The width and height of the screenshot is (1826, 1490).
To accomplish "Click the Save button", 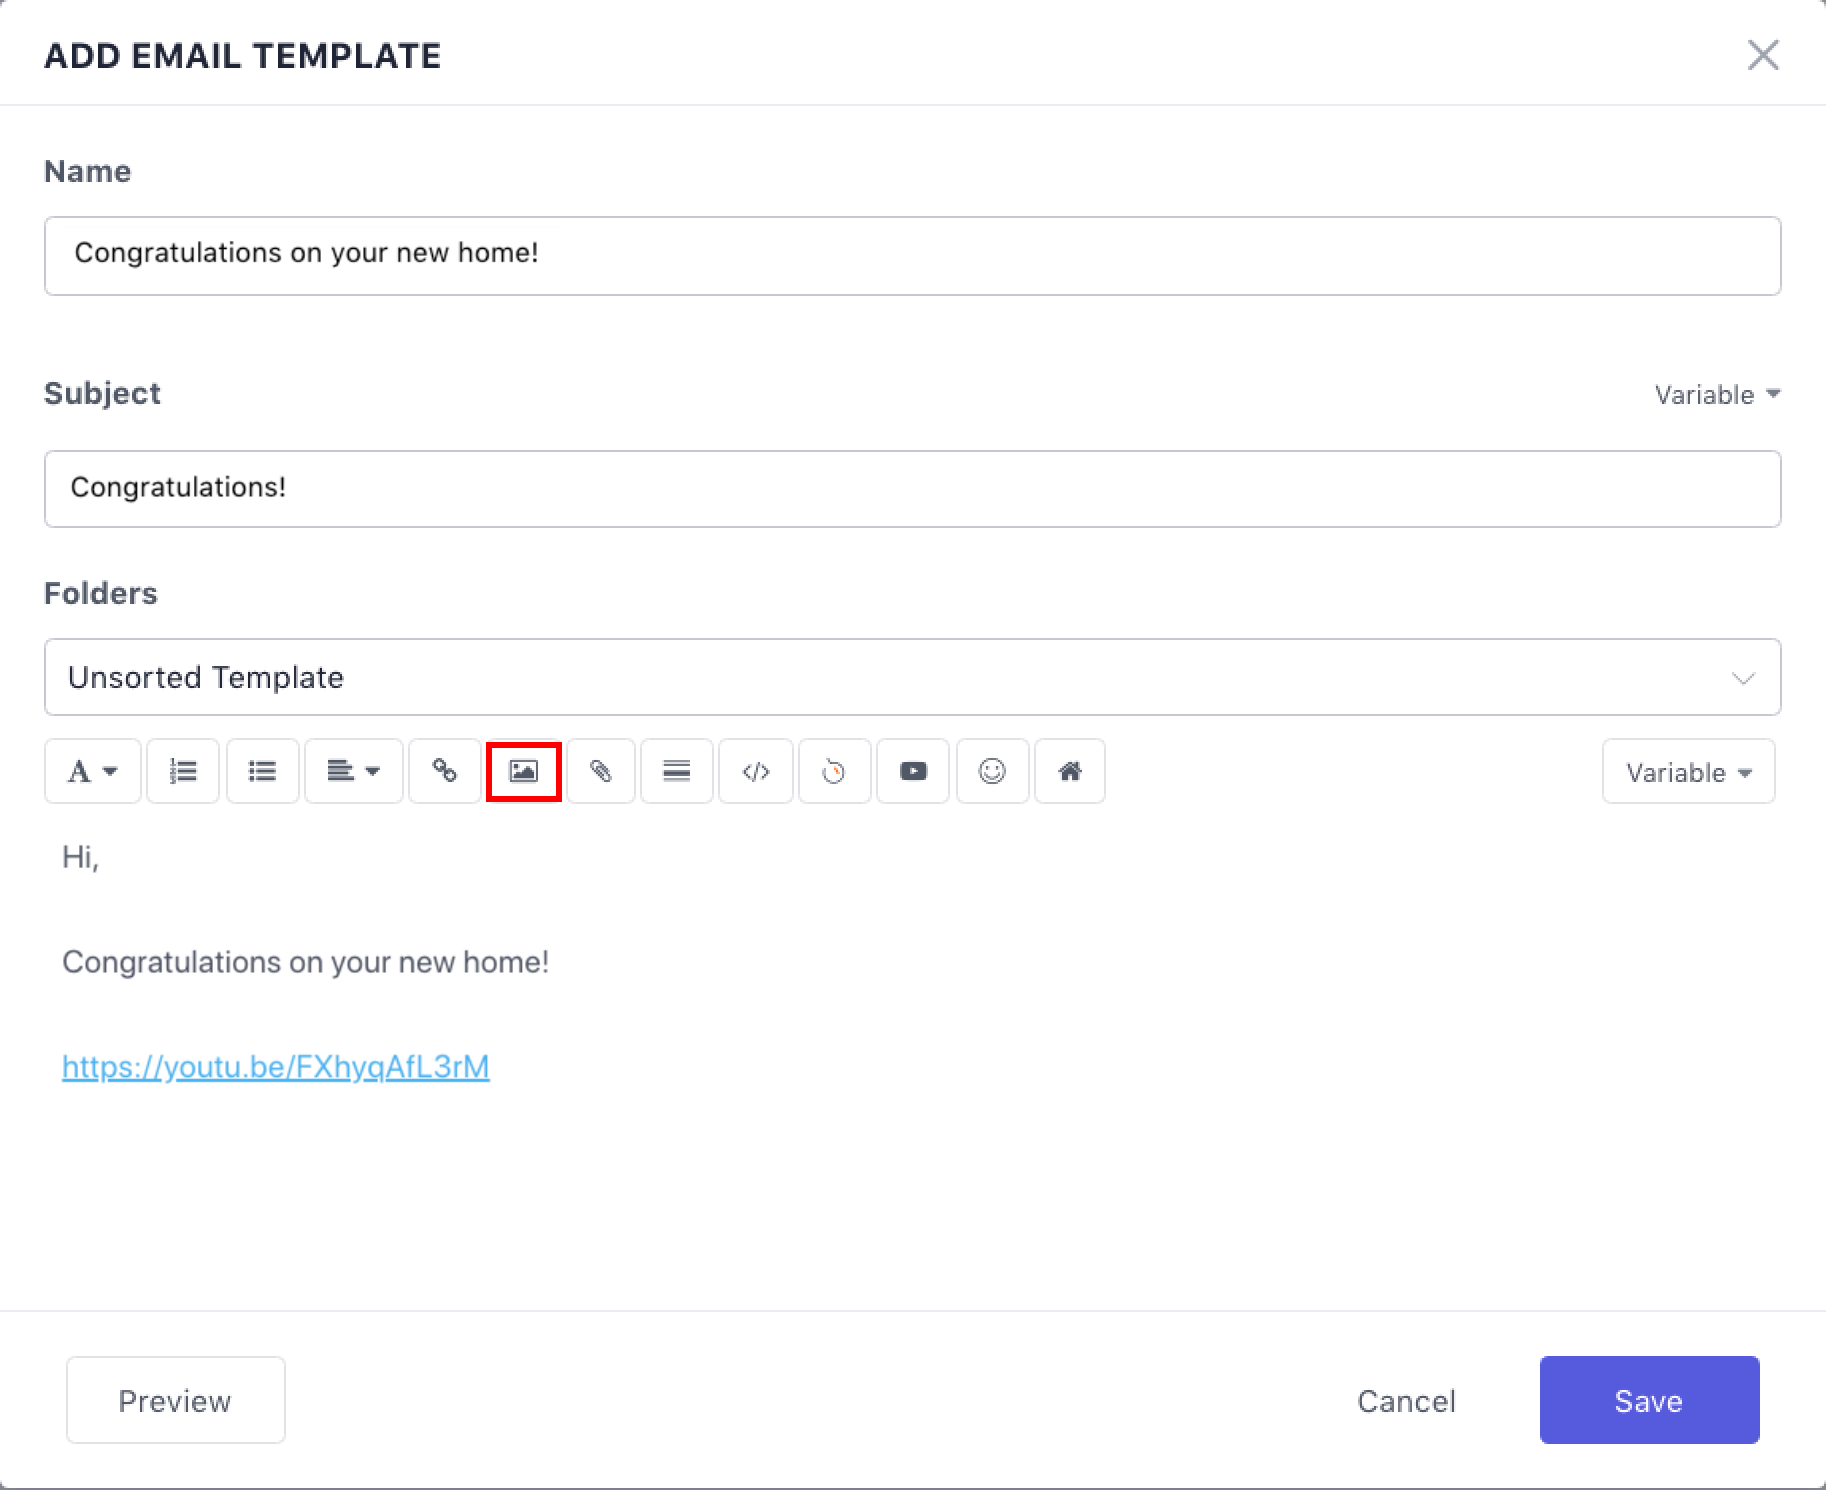I will coord(1648,1400).
